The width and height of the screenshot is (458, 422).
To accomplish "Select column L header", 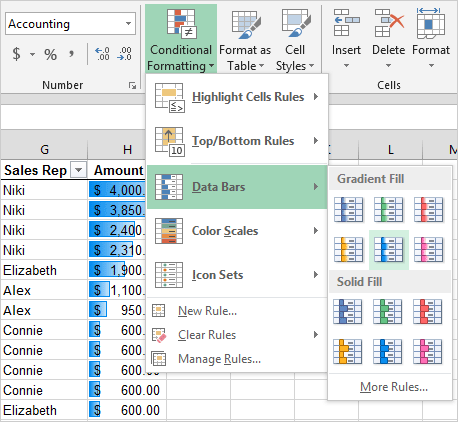I will click(391, 150).
